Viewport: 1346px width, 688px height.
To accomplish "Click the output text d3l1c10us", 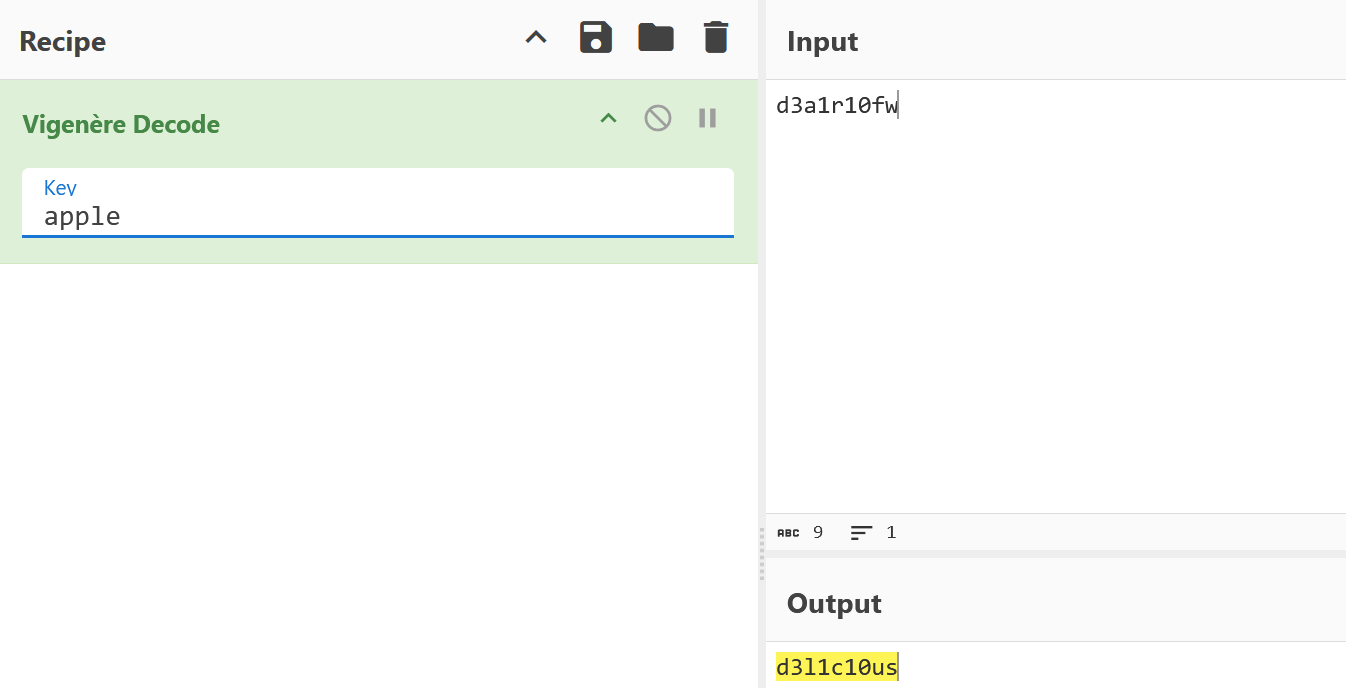I will (837, 667).
